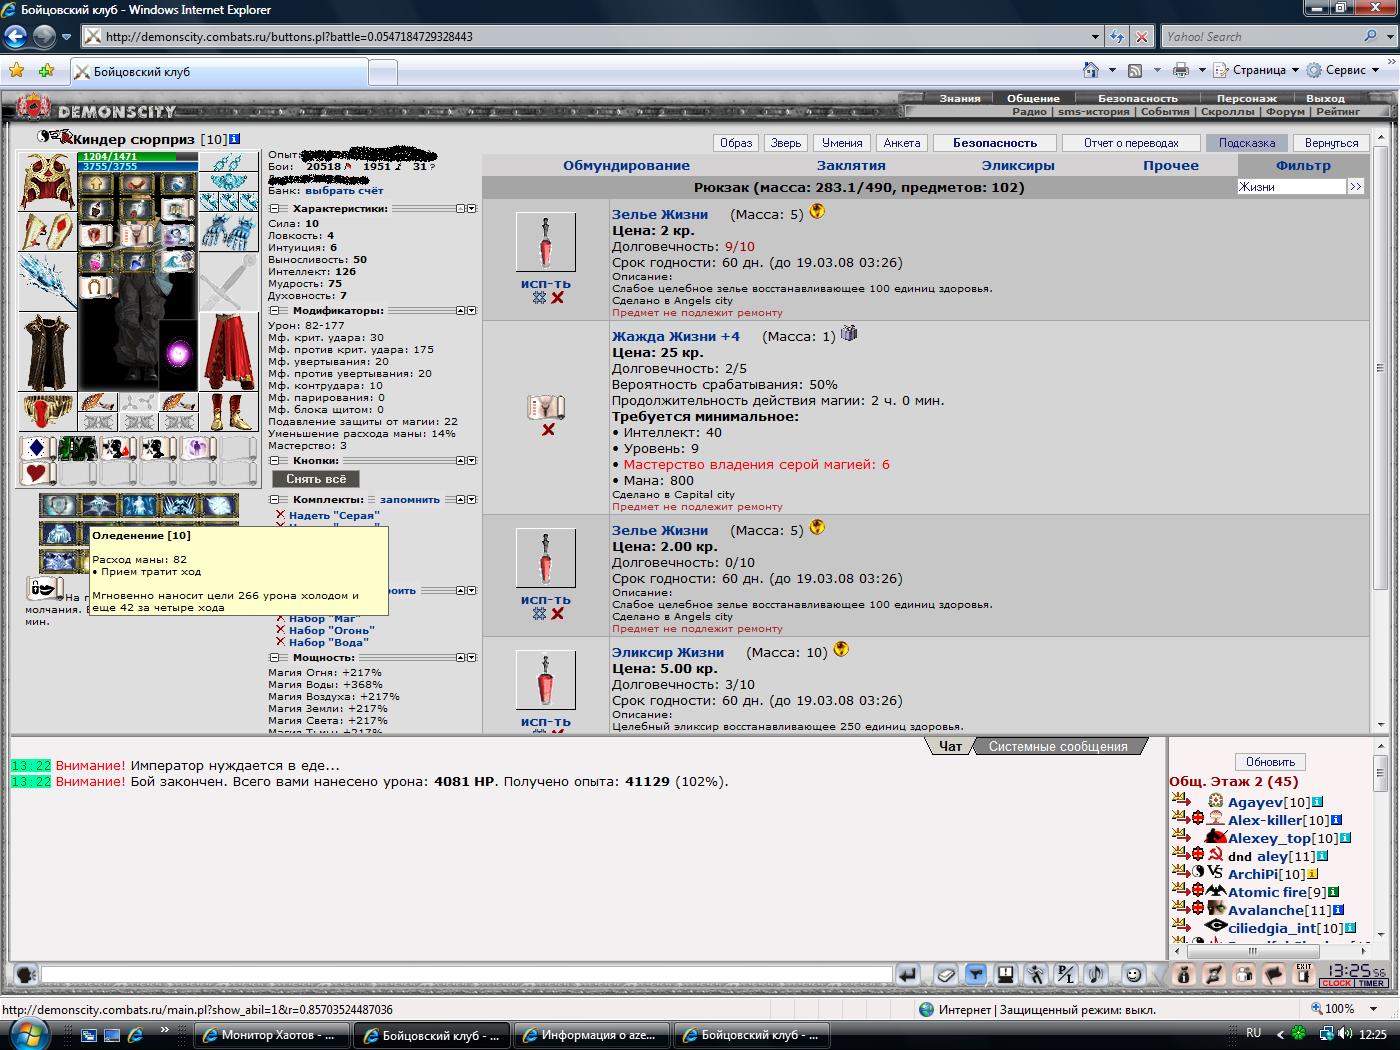Open the smiley emoticons panel
This screenshot has width=1400, height=1050.
tap(1133, 974)
